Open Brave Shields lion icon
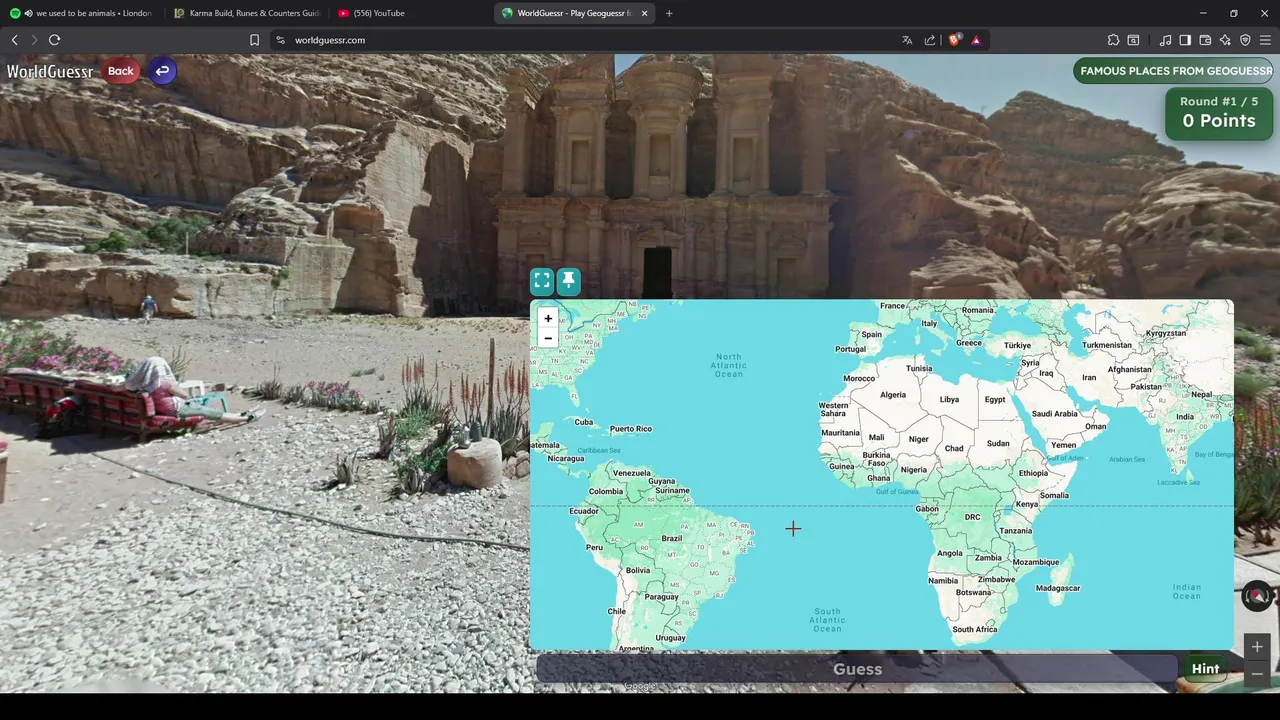This screenshot has width=1280, height=720. [x=954, y=40]
